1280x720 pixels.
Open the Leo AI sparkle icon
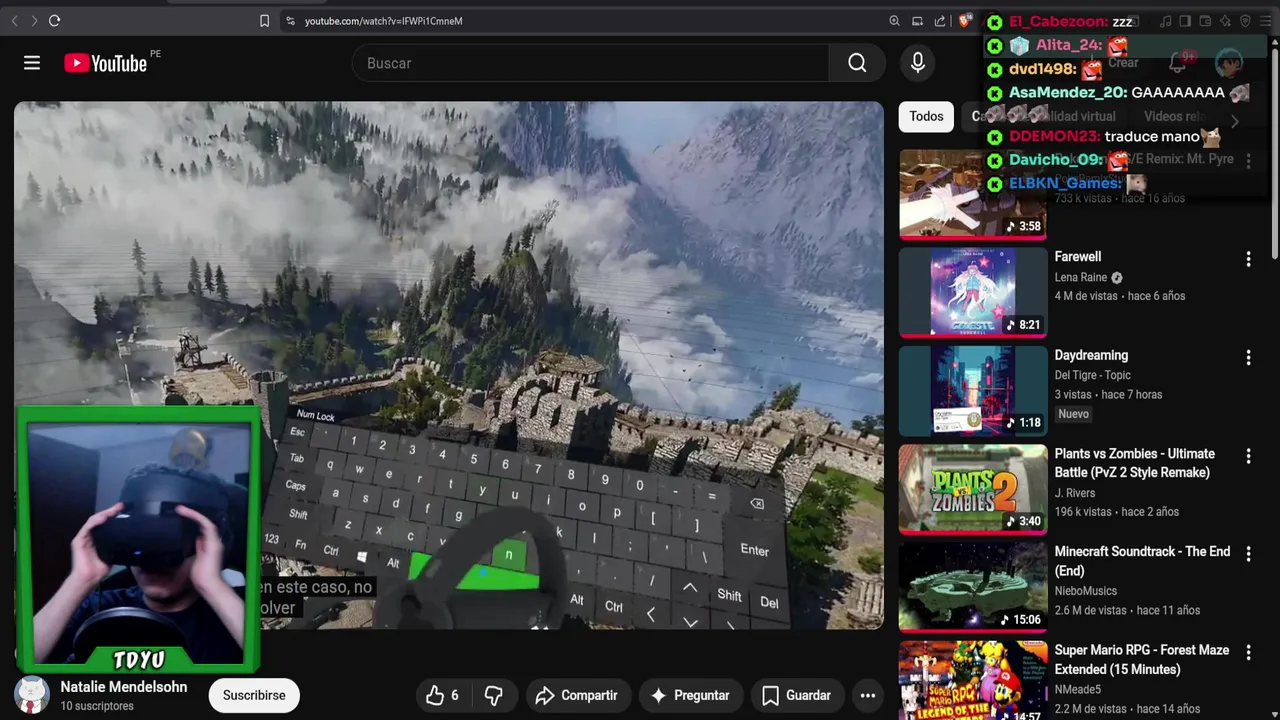coord(1225,21)
